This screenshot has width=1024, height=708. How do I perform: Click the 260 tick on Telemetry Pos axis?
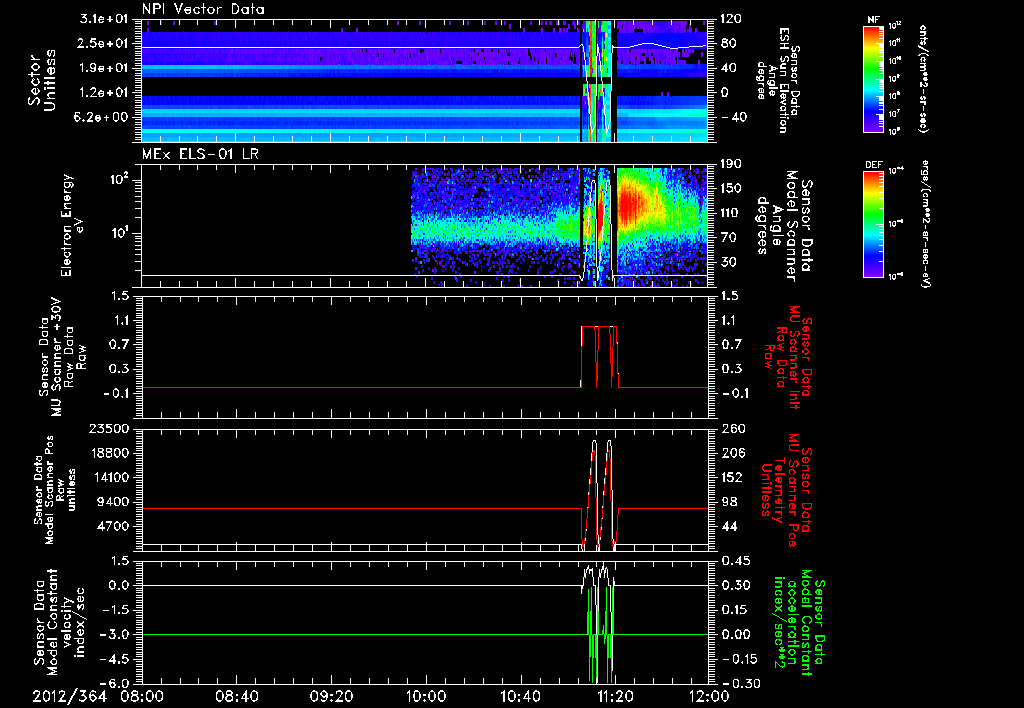tap(731, 428)
